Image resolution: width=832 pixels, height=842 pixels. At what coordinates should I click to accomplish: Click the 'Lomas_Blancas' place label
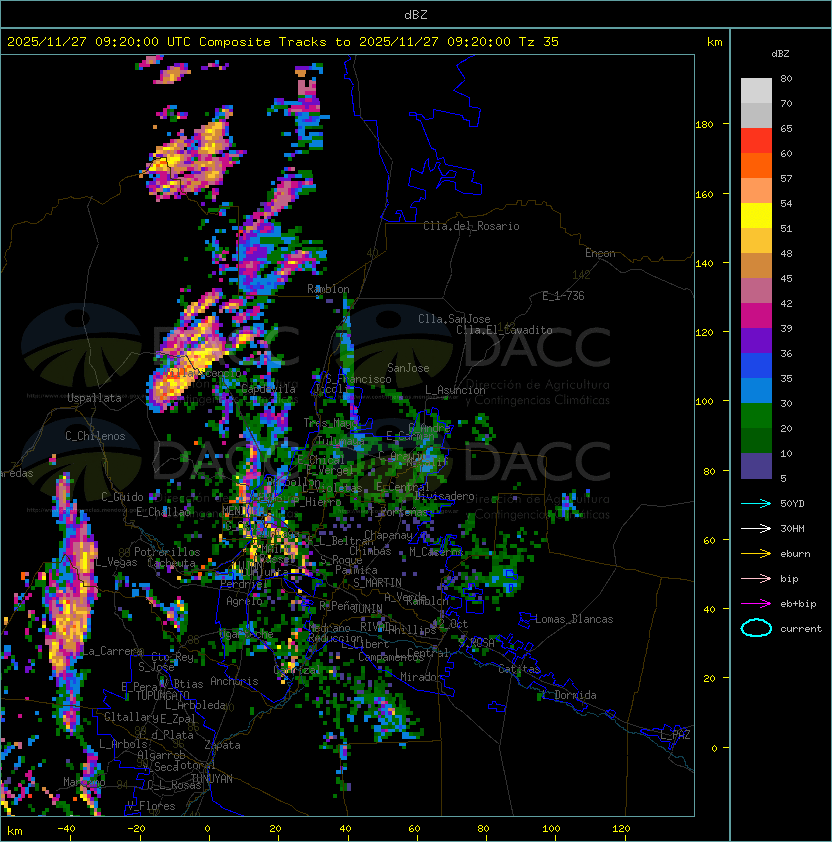(x=574, y=619)
